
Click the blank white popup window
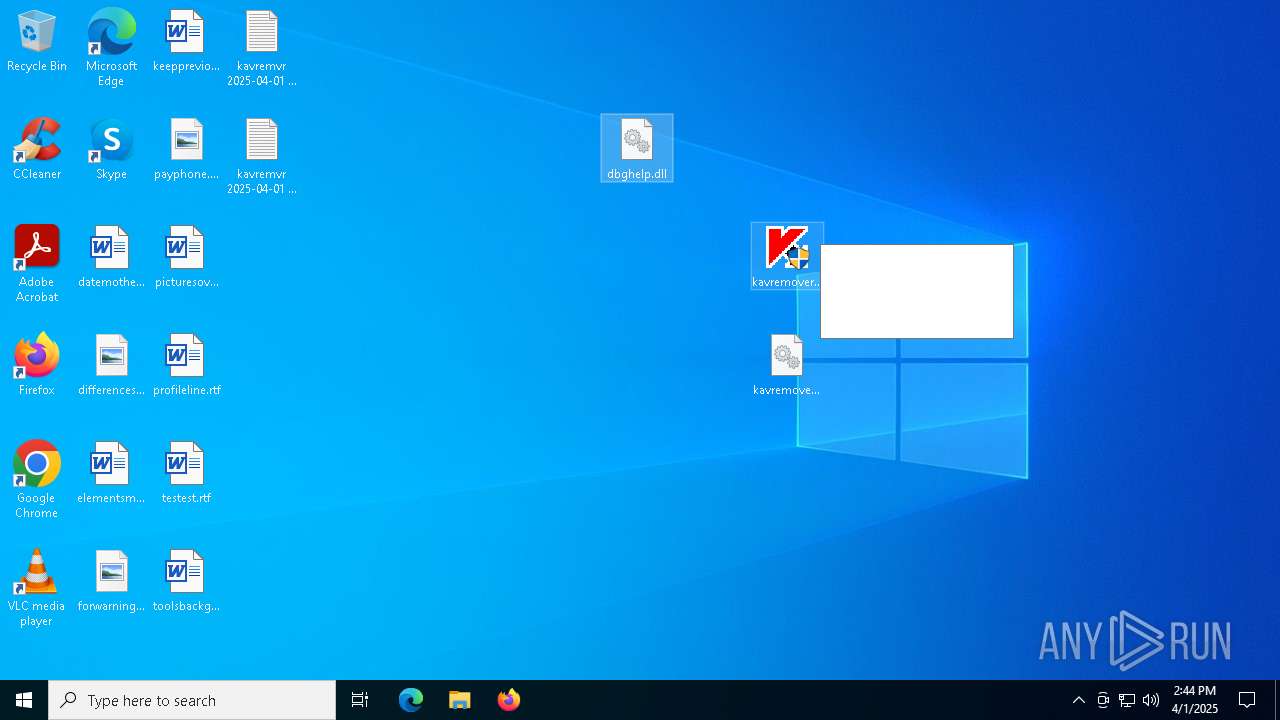click(x=917, y=291)
